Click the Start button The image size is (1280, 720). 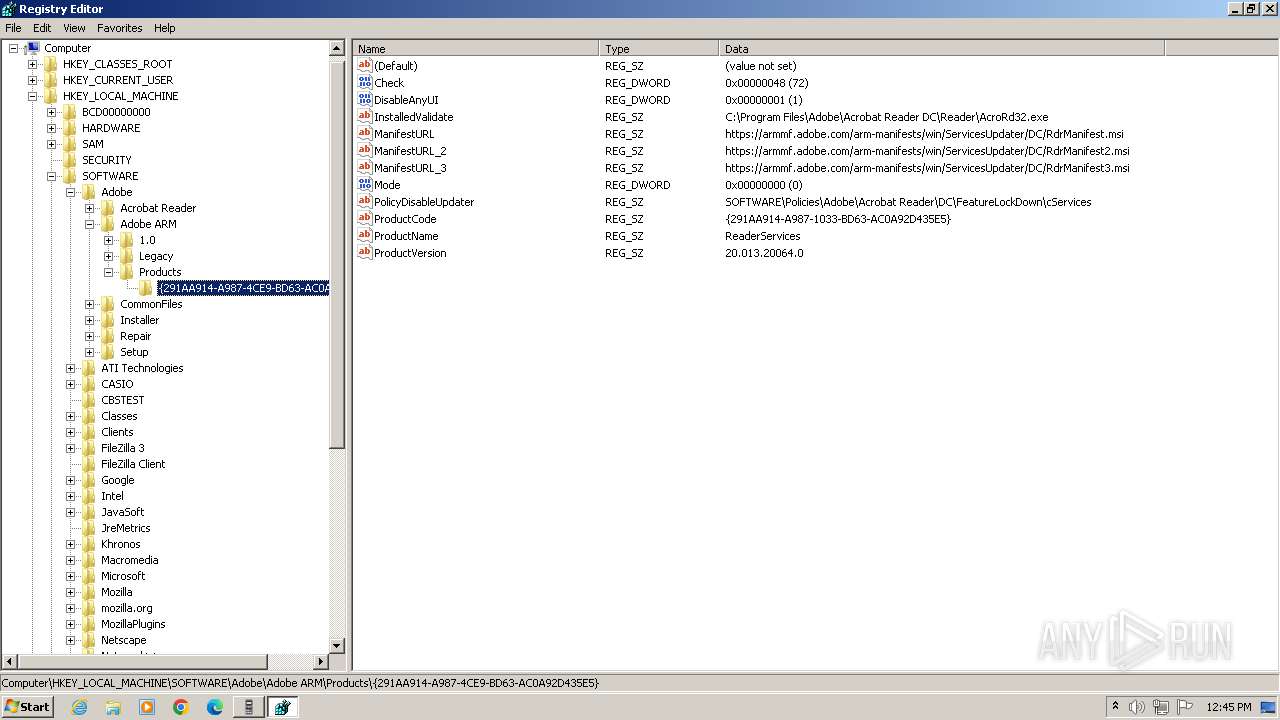(28, 707)
